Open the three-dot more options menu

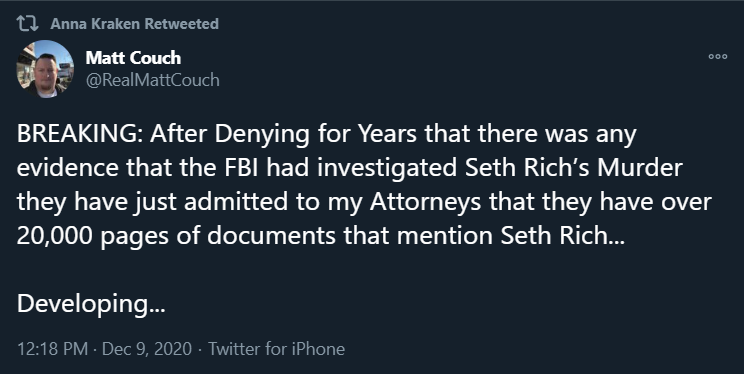(x=717, y=56)
